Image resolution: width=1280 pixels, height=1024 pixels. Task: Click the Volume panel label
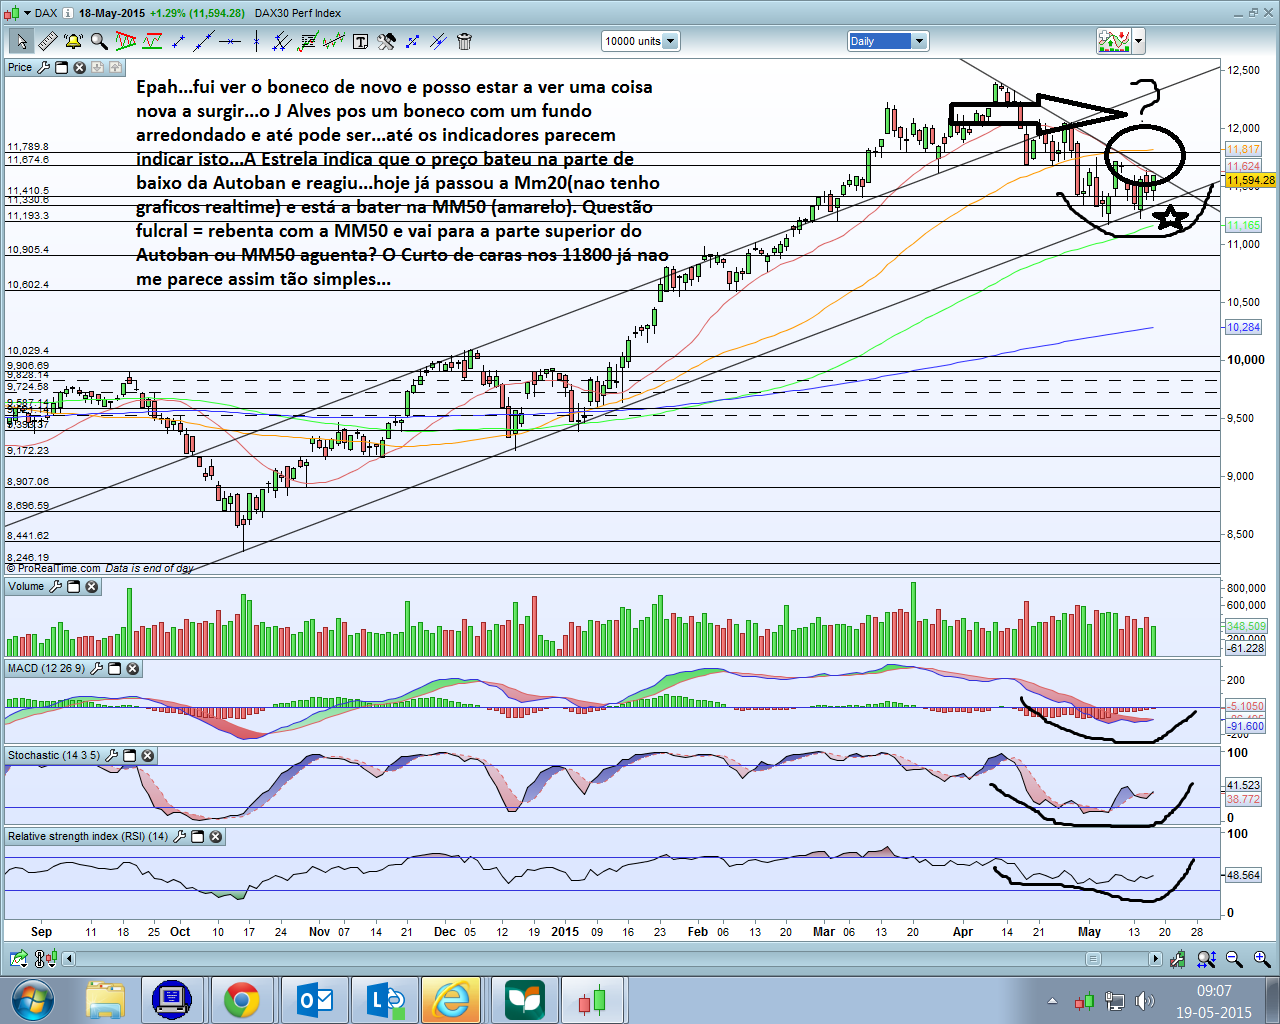click(26, 586)
